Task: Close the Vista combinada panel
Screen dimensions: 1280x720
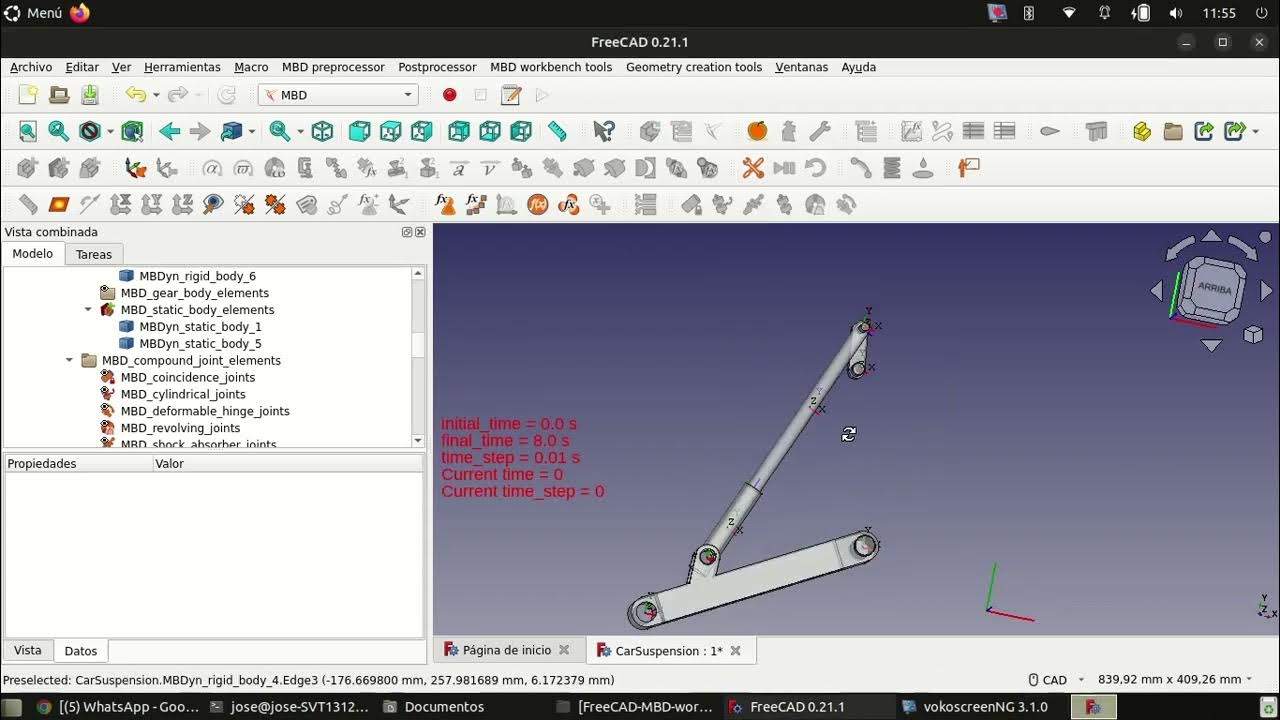Action: (x=420, y=232)
